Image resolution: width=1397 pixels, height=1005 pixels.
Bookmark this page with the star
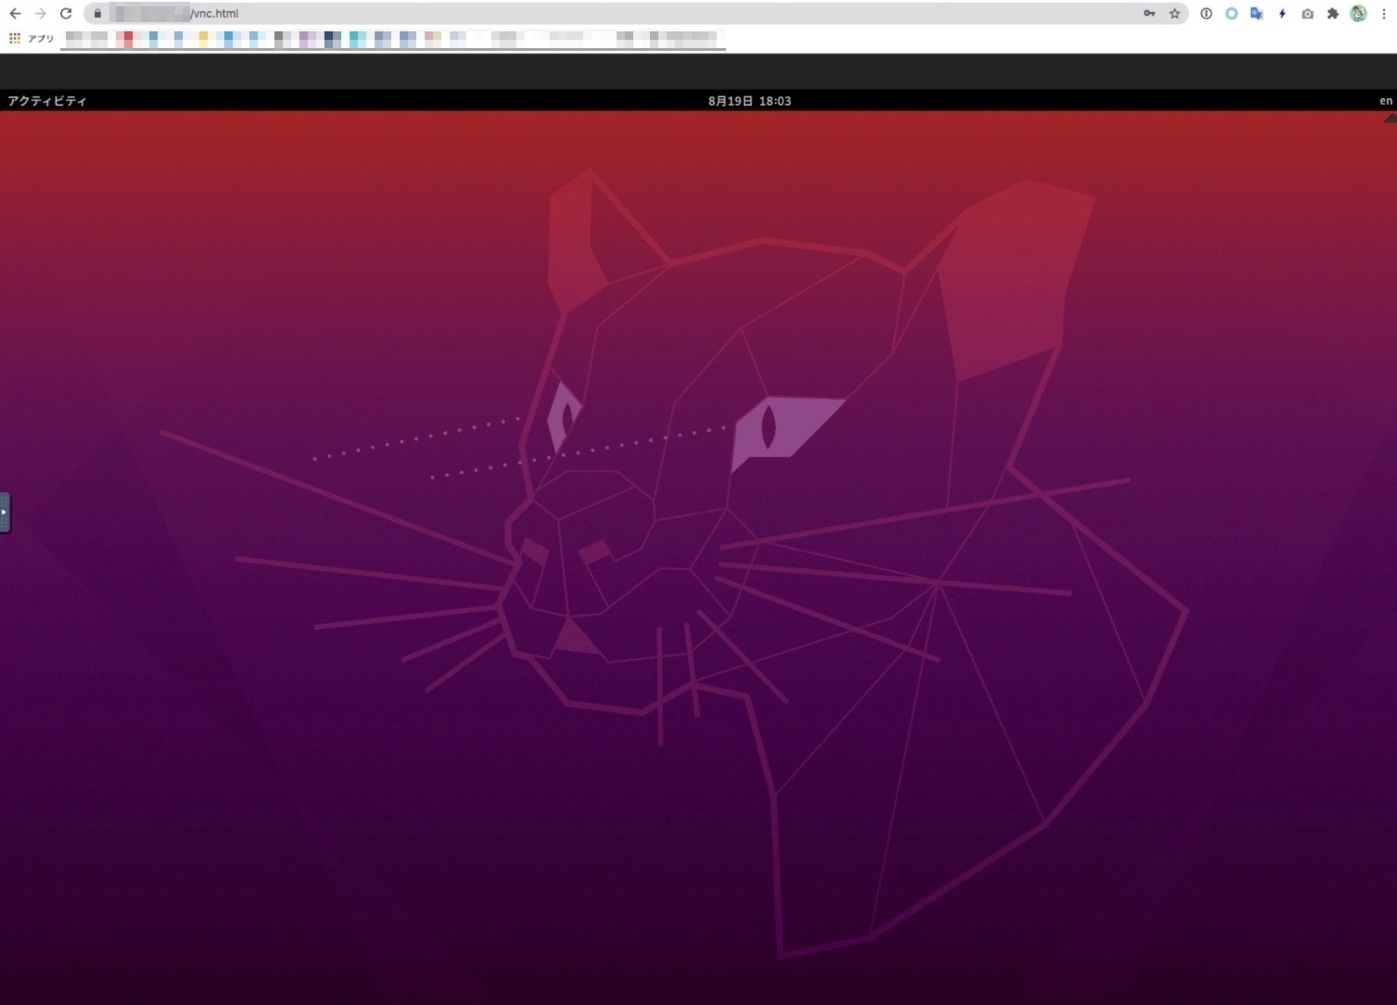[1175, 14]
